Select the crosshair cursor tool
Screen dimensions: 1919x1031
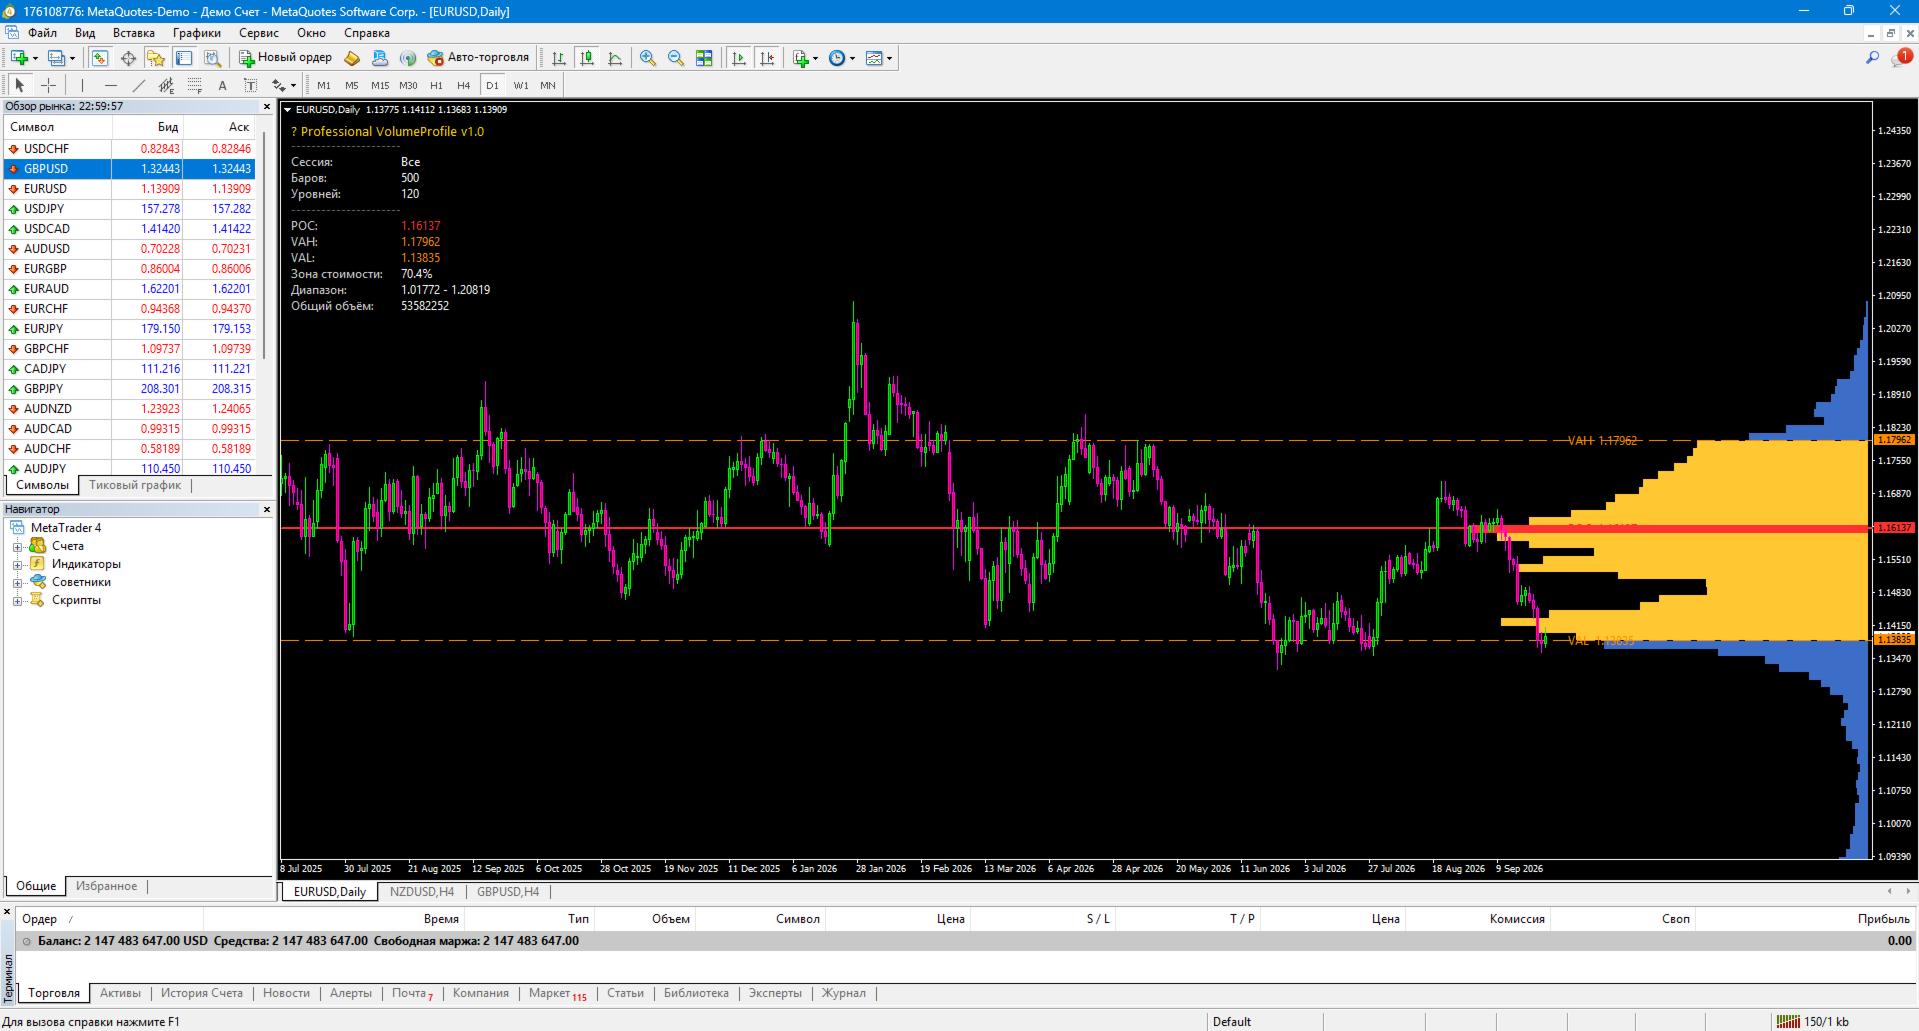(x=48, y=85)
